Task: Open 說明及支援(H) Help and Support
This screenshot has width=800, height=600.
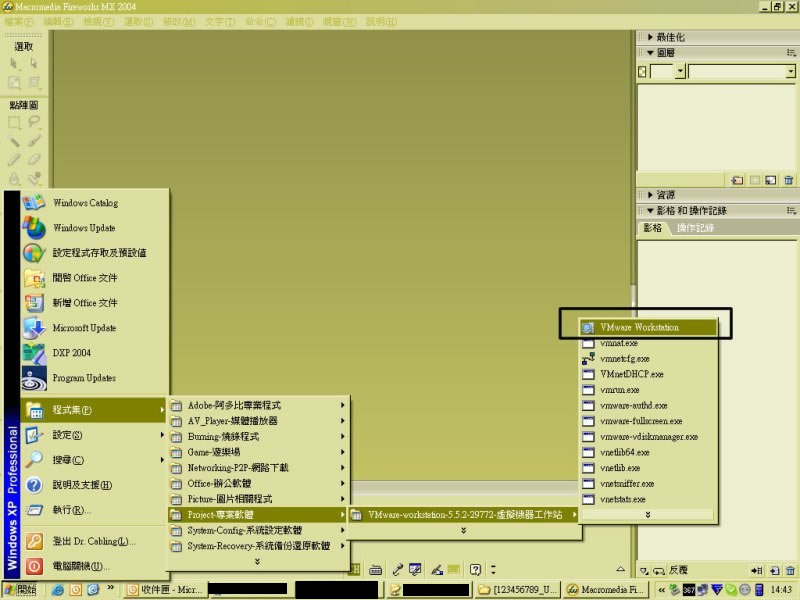Action: tap(94, 485)
